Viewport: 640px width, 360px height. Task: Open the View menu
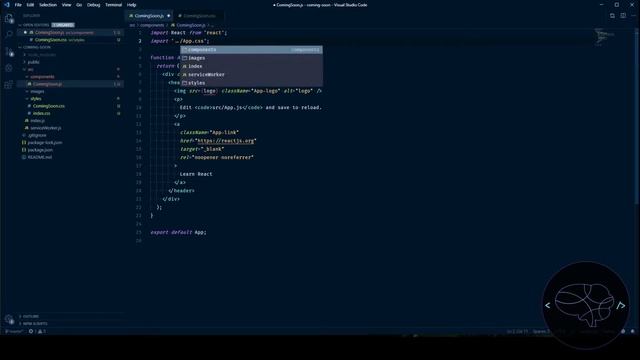click(x=67, y=5)
